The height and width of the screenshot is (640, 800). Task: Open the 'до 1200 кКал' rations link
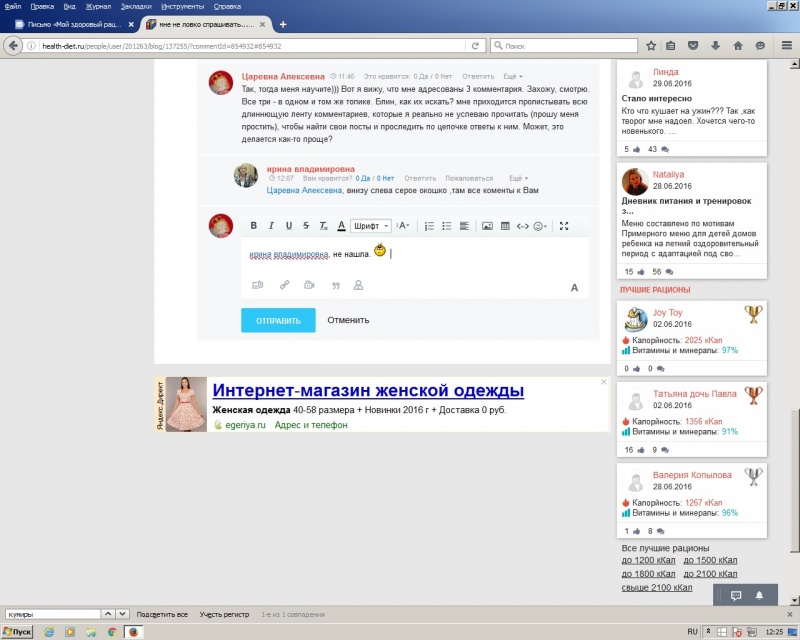click(x=649, y=561)
